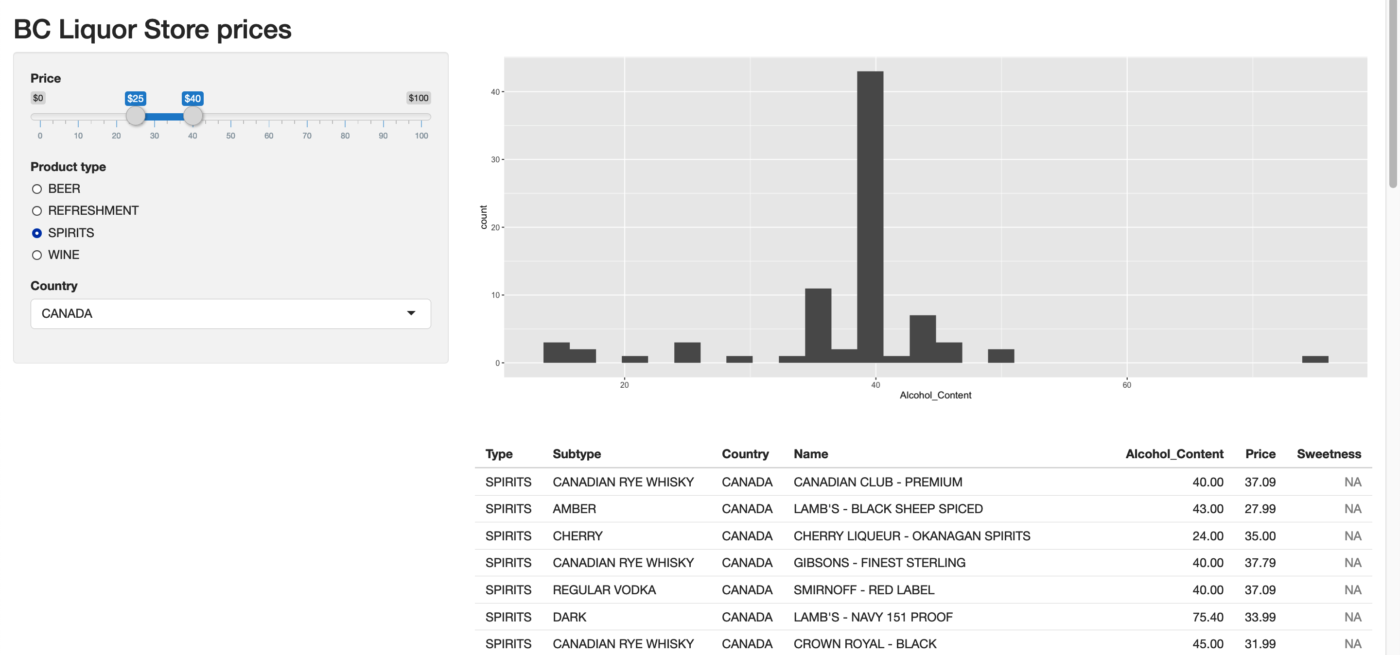The image size is (1400, 655).
Task: Click the Alcohol_Content table column header
Action: coord(1174,454)
